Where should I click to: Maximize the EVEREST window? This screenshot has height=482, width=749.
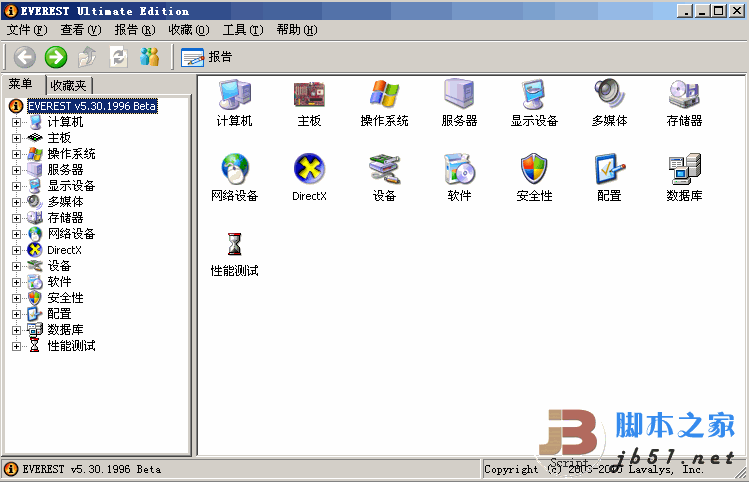click(x=718, y=11)
